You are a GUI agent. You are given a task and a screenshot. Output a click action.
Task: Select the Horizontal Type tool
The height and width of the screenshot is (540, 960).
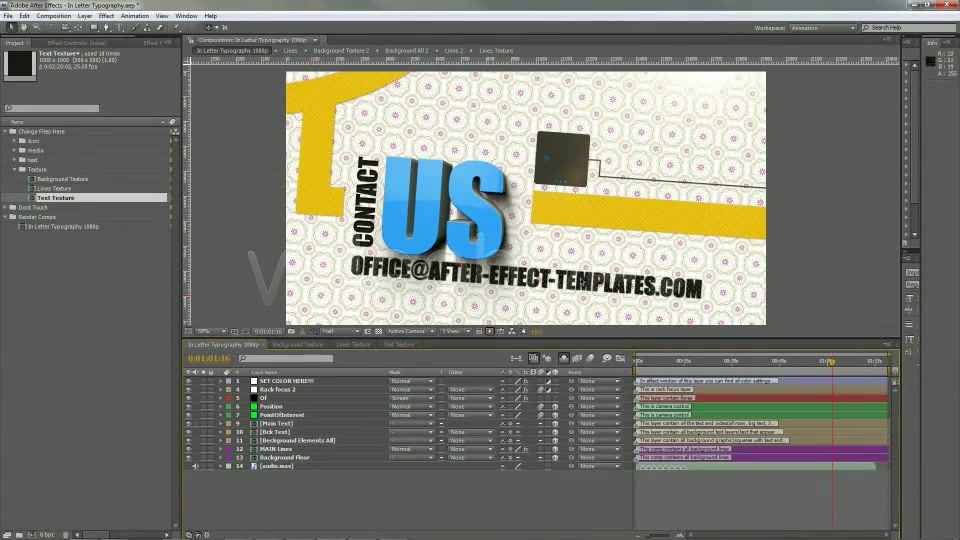click(x=120, y=28)
